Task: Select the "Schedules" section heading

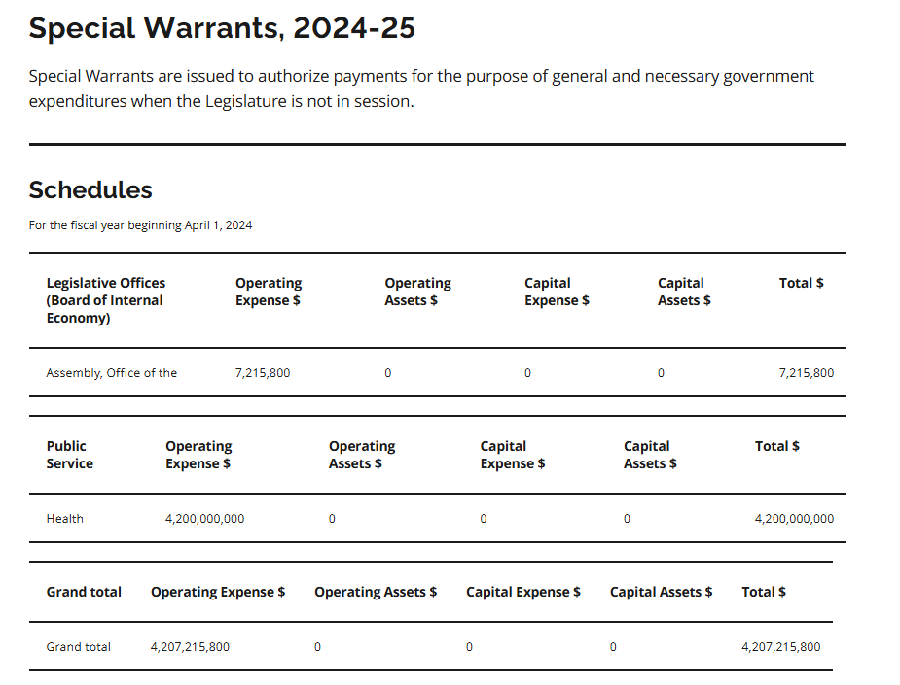Action: click(90, 190)
